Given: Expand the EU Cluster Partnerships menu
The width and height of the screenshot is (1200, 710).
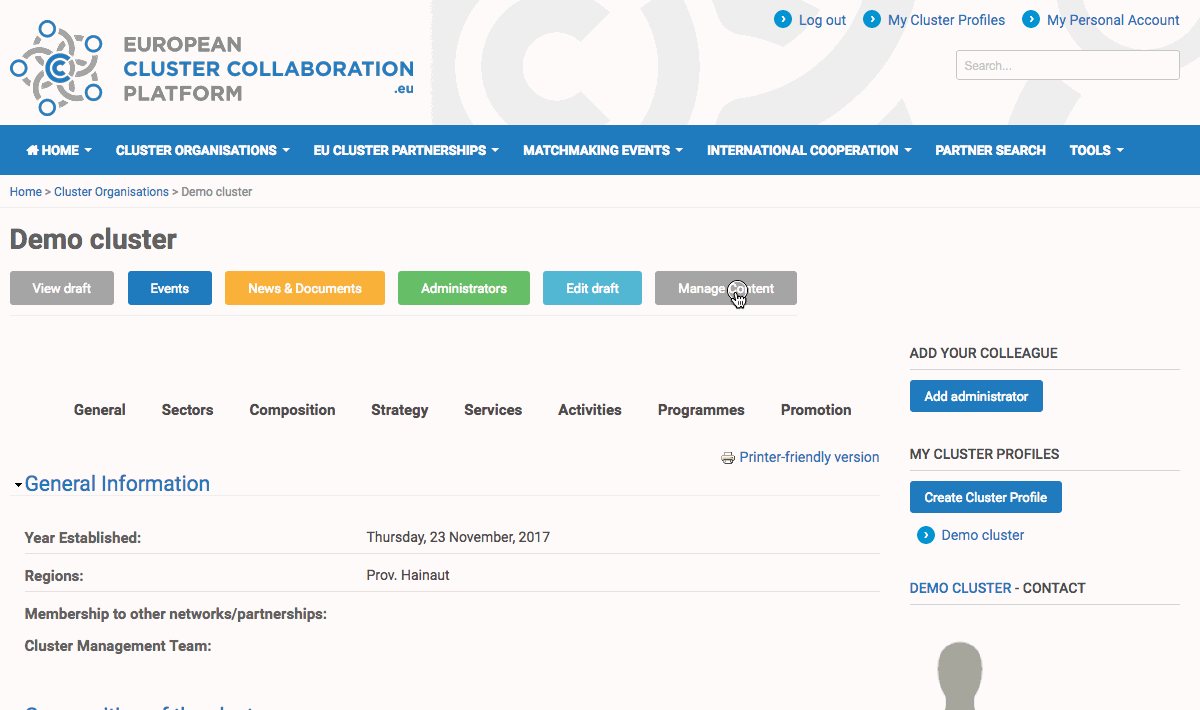Looking at the screenshot, I should tap(406, 150).
